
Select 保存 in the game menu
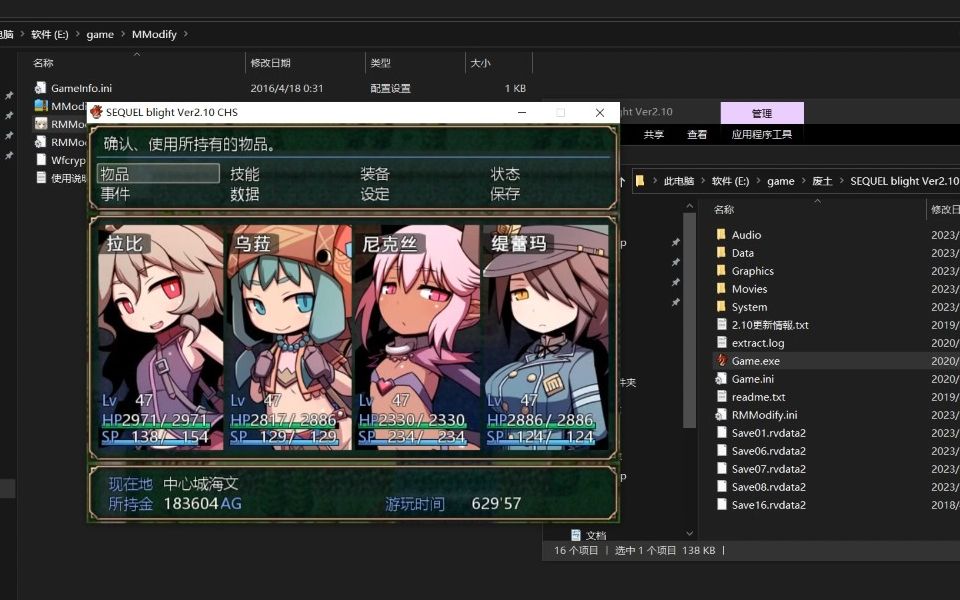click(505, 194)
